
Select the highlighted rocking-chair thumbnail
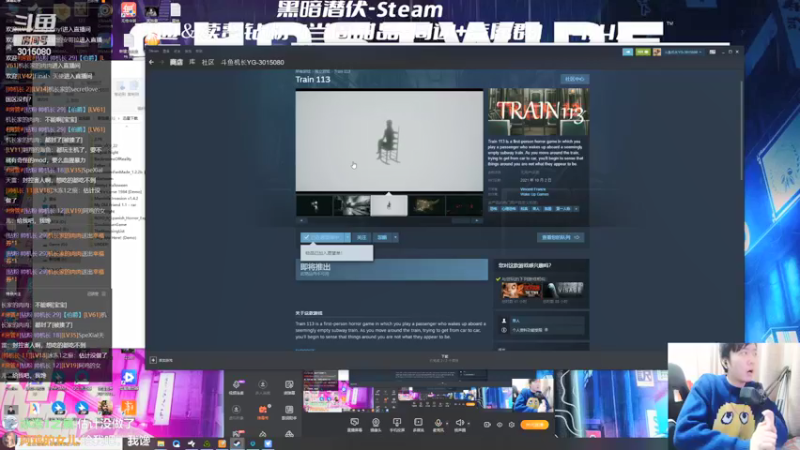(x=389, y=206)
